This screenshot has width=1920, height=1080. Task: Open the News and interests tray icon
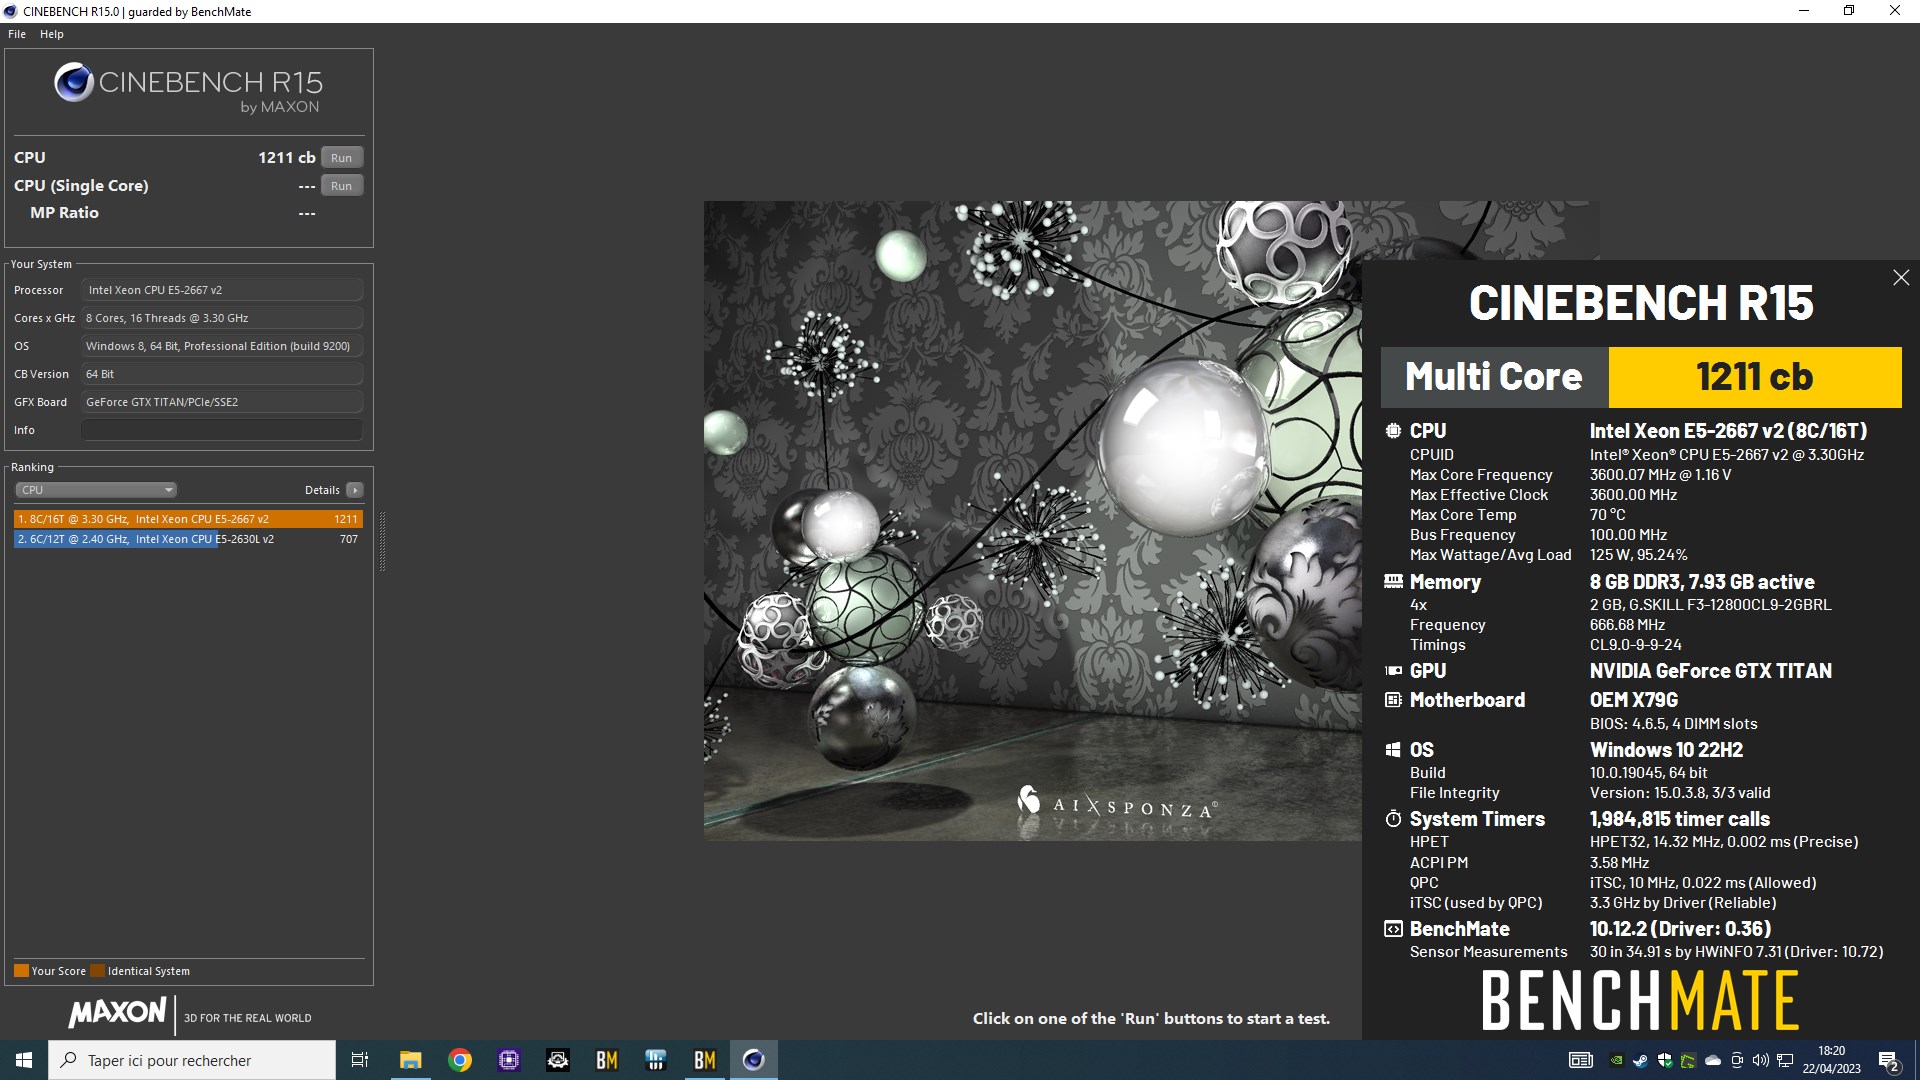click(x=1581, y=1060)
